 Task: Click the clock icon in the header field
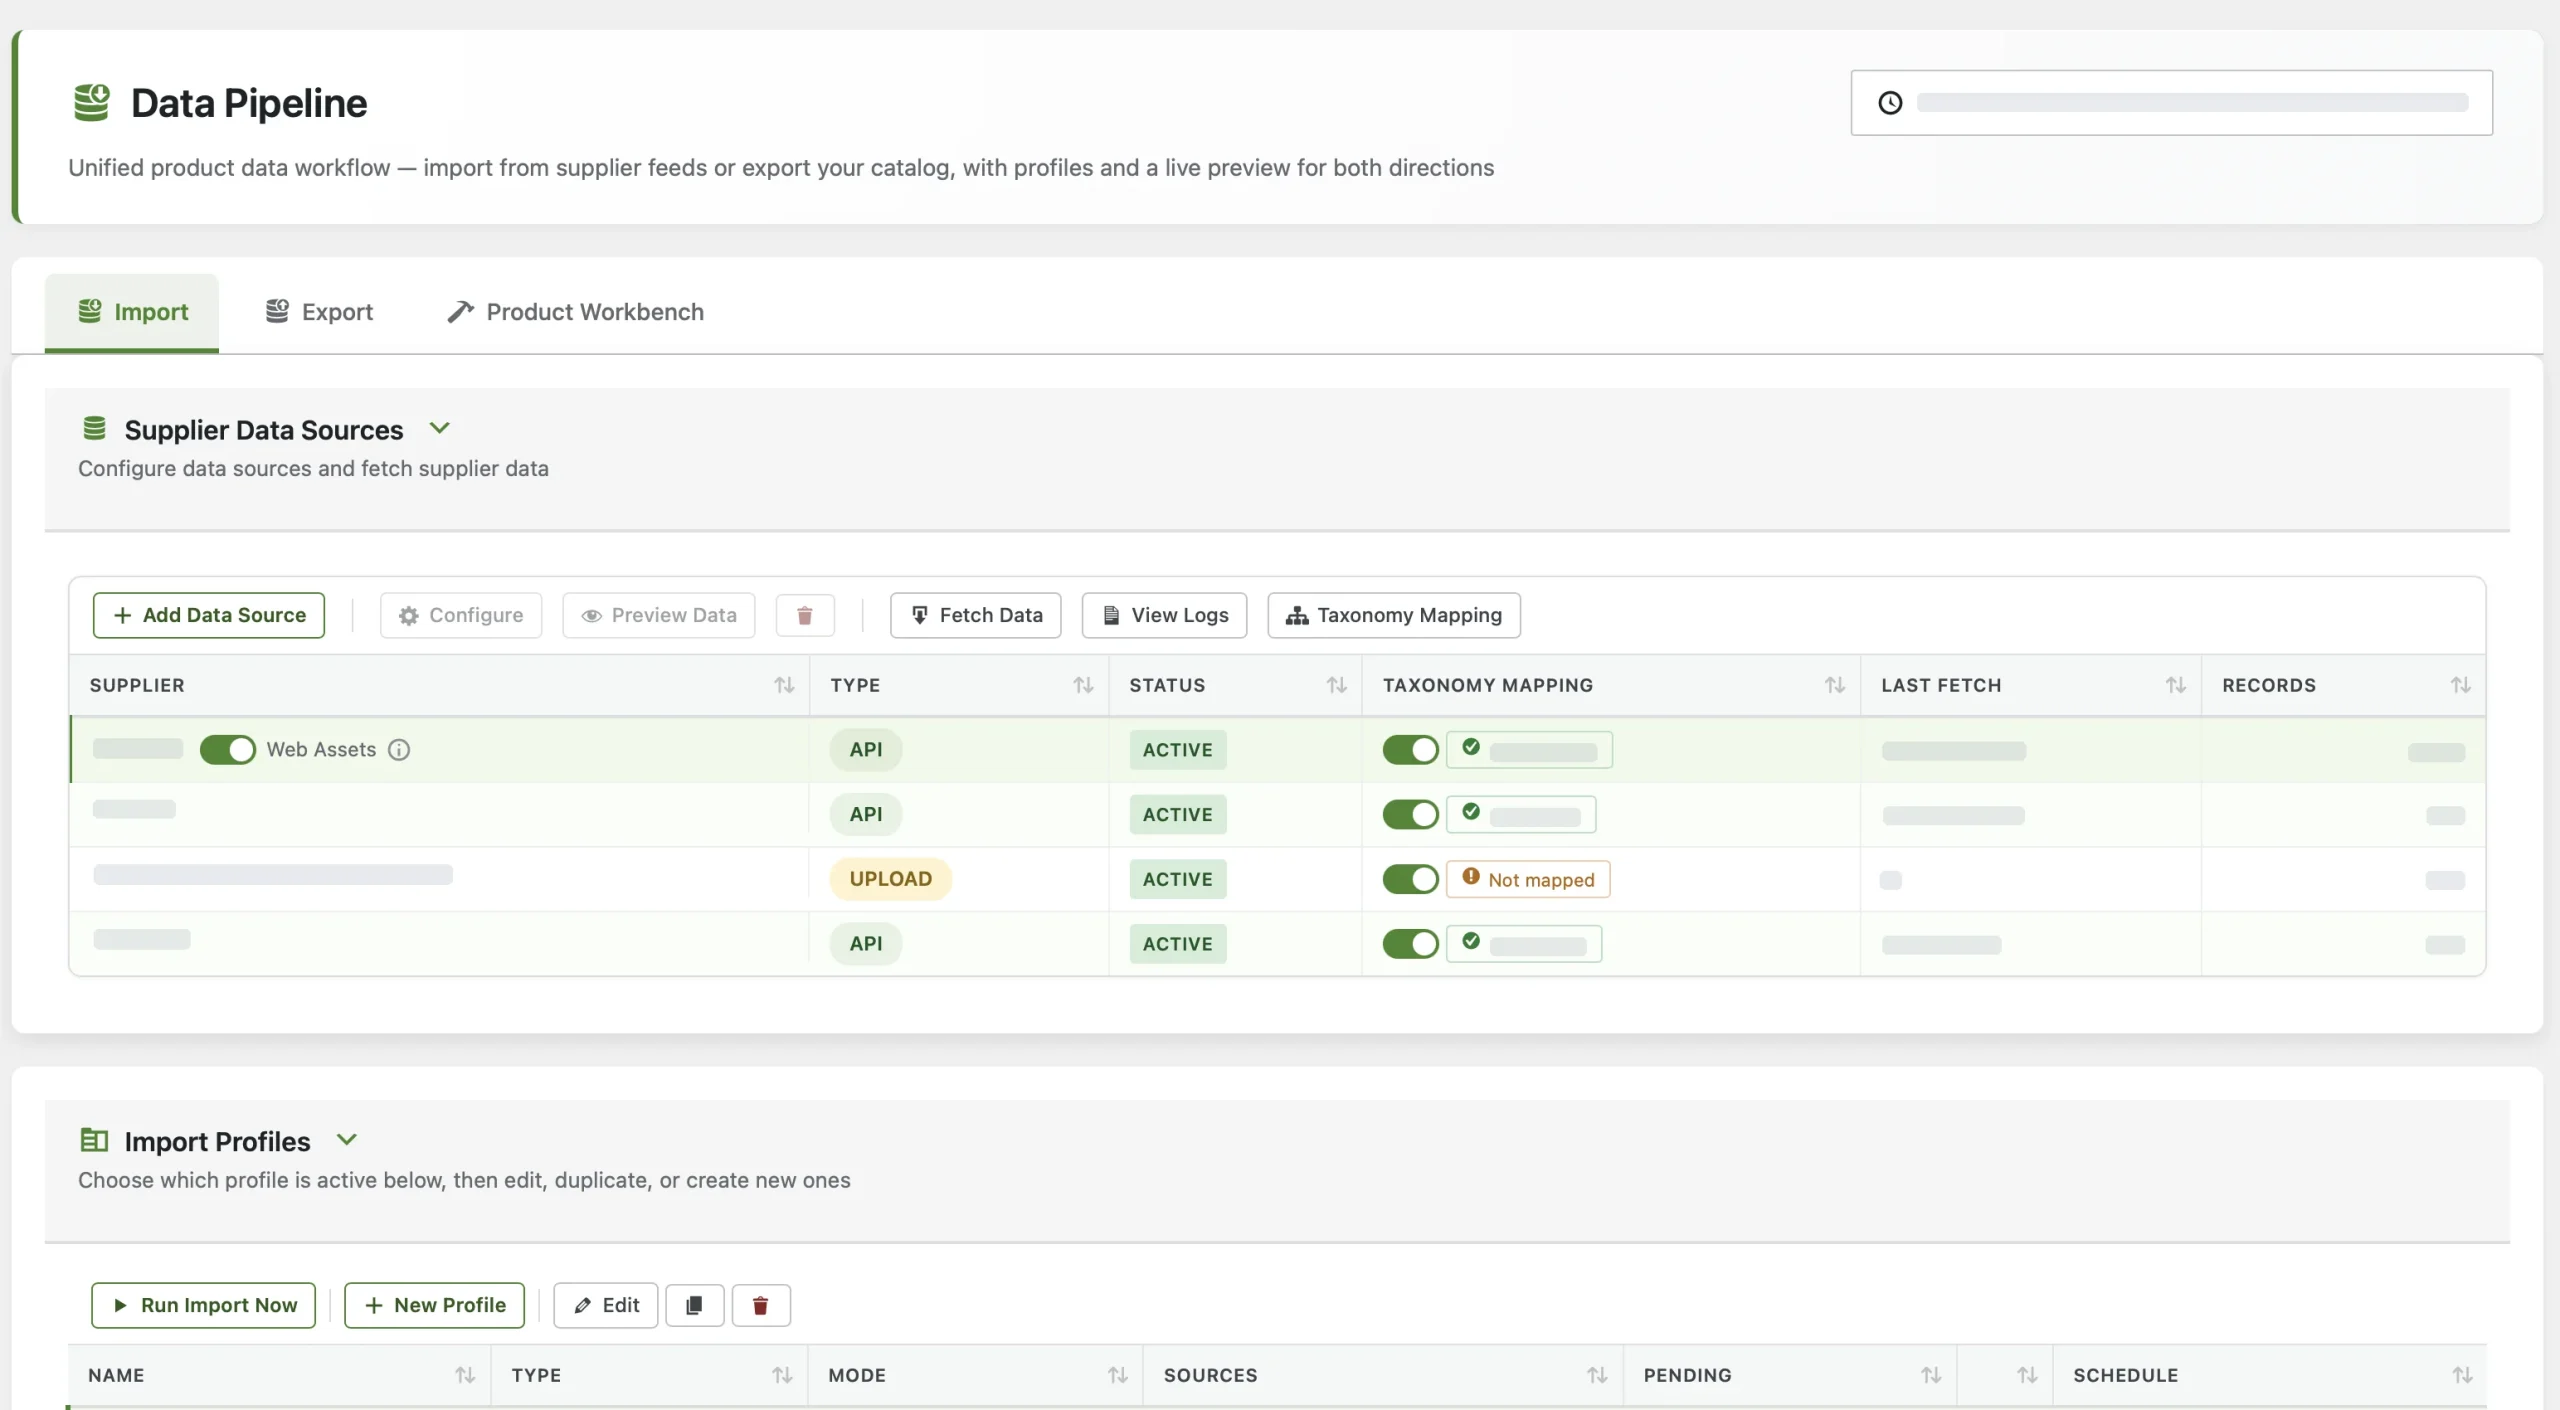(x=1890, y=103)
